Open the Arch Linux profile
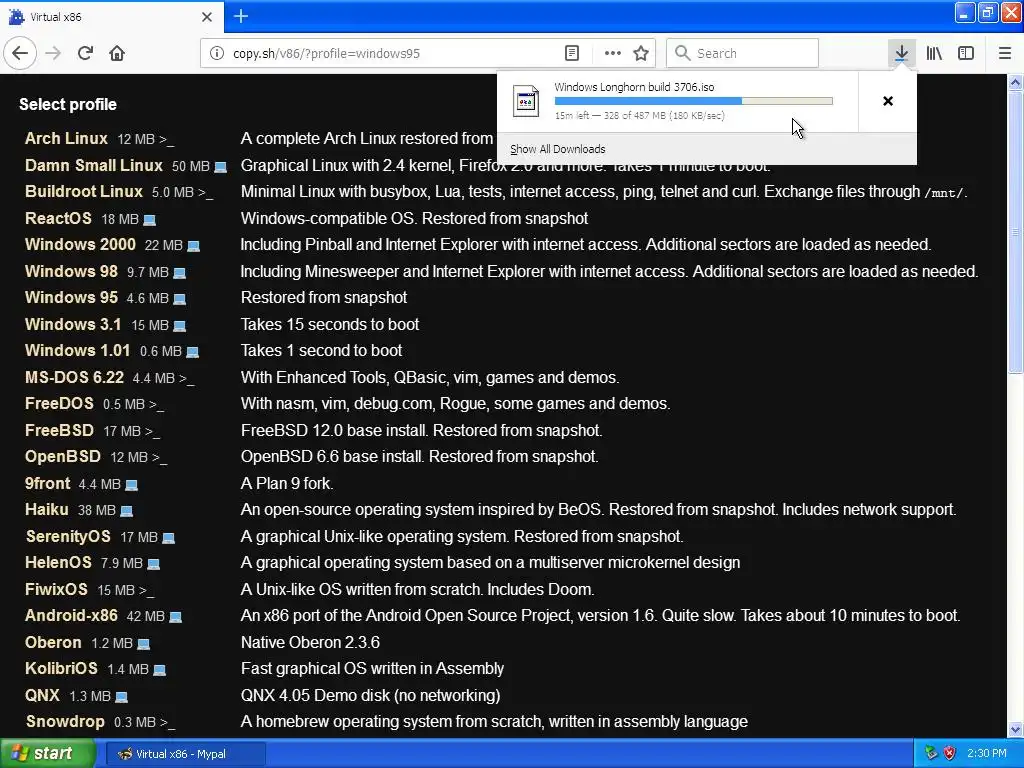1024x768 pixels. [66, 138]
